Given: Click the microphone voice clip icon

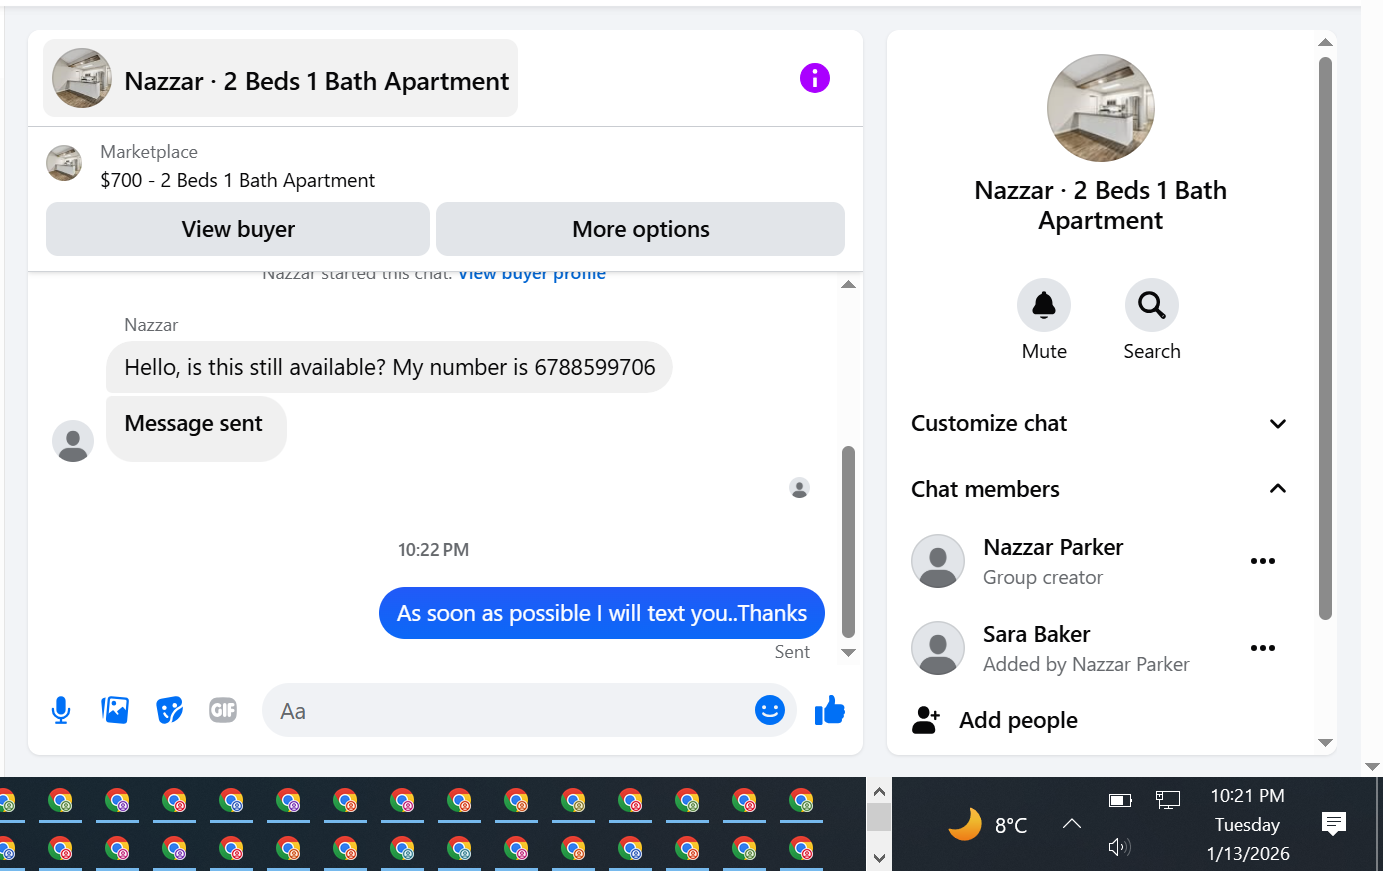Looking at the screenshot, I should click(x=61, y=711).
